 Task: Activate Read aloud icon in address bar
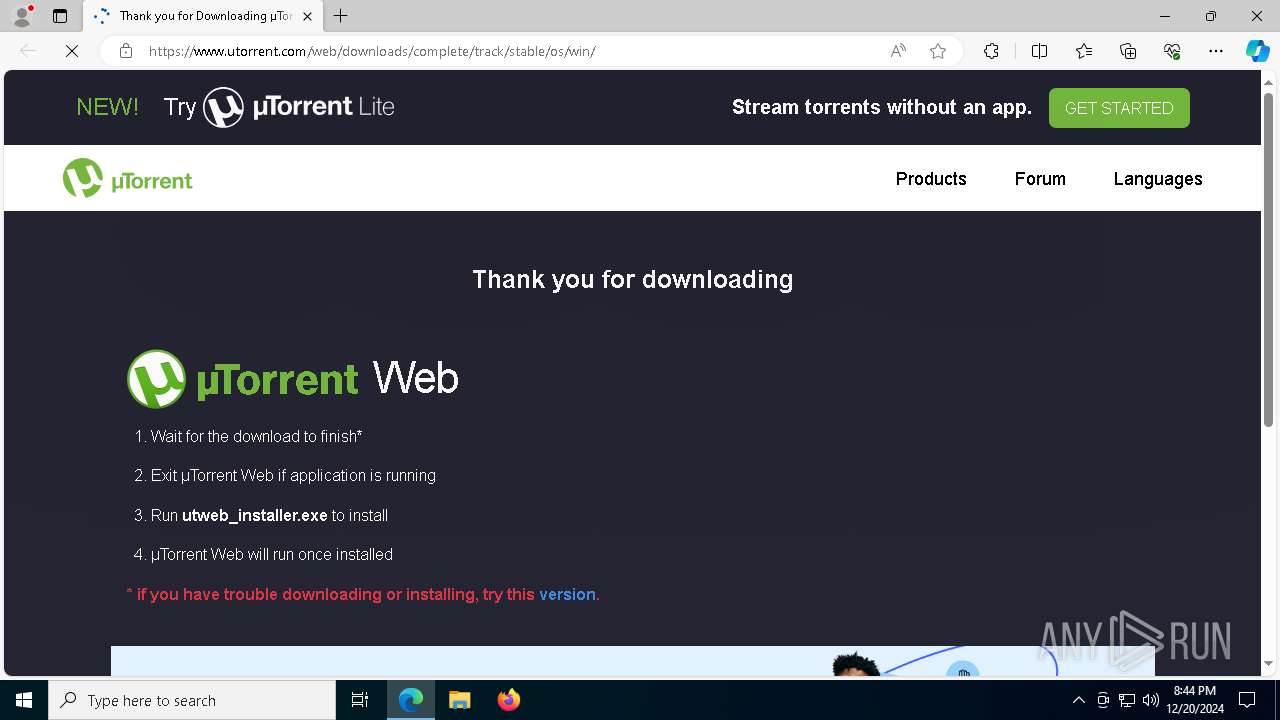pyautogui.click(x=898, y=51)
